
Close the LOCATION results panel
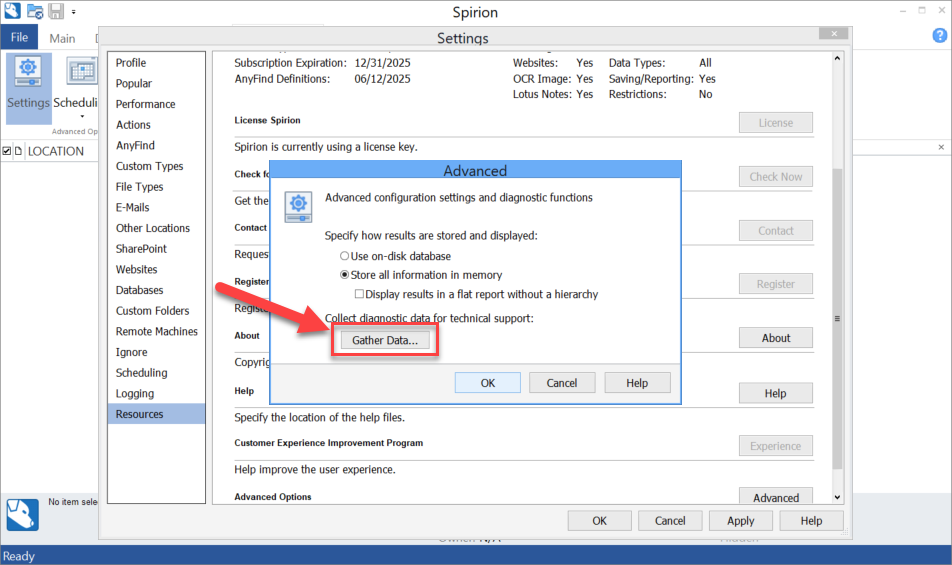941,147
